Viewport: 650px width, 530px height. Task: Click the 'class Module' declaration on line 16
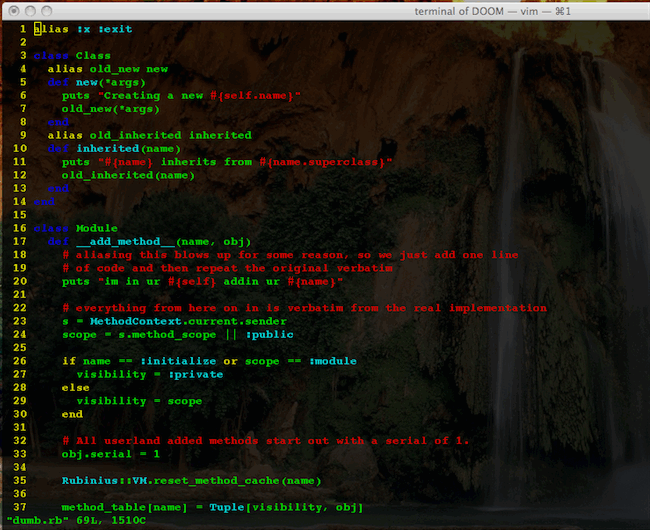coord(76,228)
